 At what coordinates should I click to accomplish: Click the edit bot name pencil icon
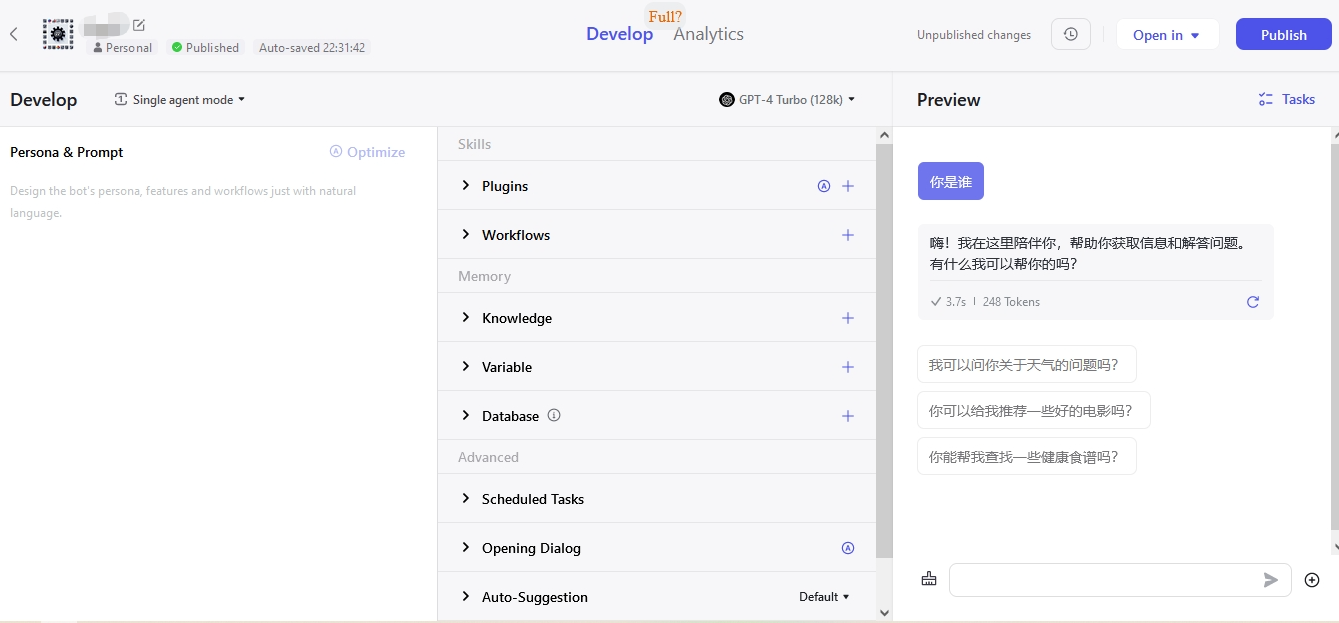click(139, 25)
